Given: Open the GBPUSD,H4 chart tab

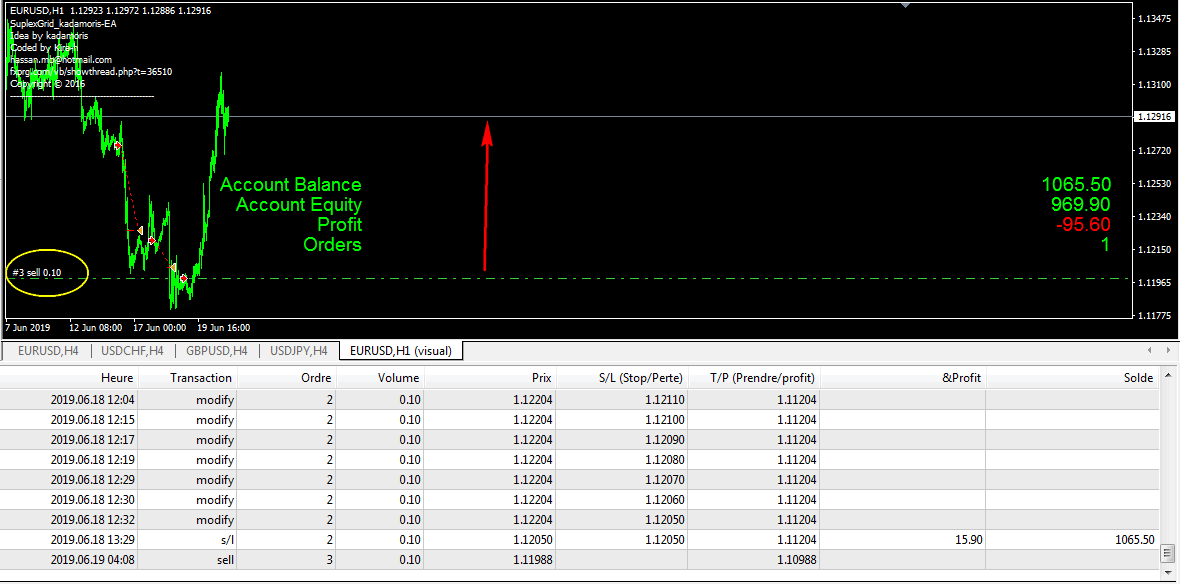Looking at the screenshot, I should [x=217, y=351].
